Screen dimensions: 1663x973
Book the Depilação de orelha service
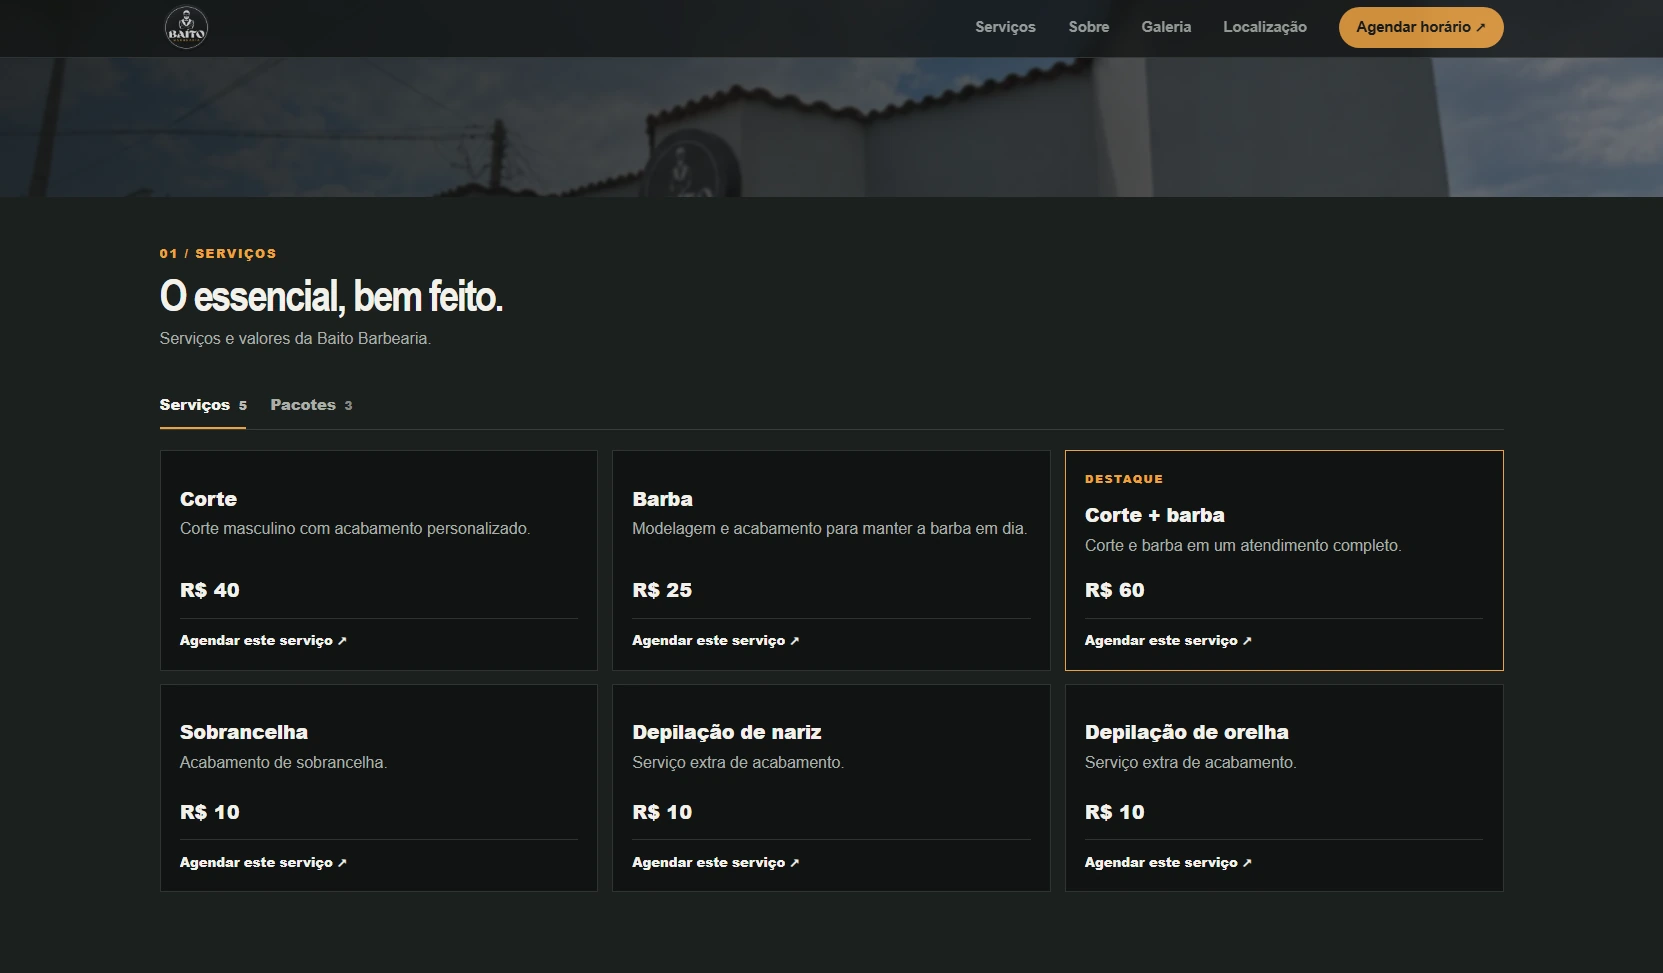point(1168,862)
